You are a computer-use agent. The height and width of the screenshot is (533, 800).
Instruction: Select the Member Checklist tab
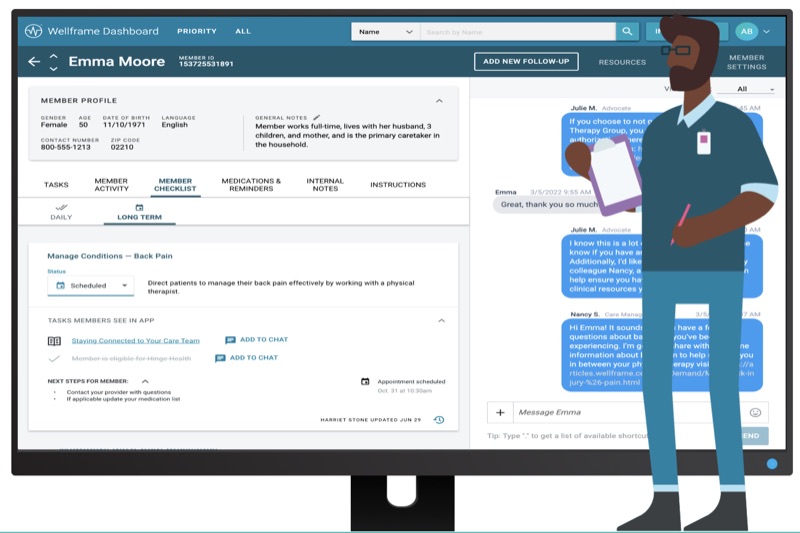point(175,185)
